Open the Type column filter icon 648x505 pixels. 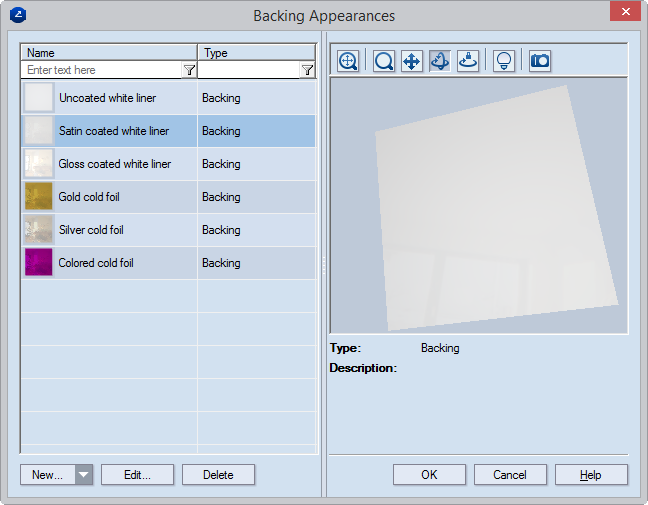[x=306, y=71]
